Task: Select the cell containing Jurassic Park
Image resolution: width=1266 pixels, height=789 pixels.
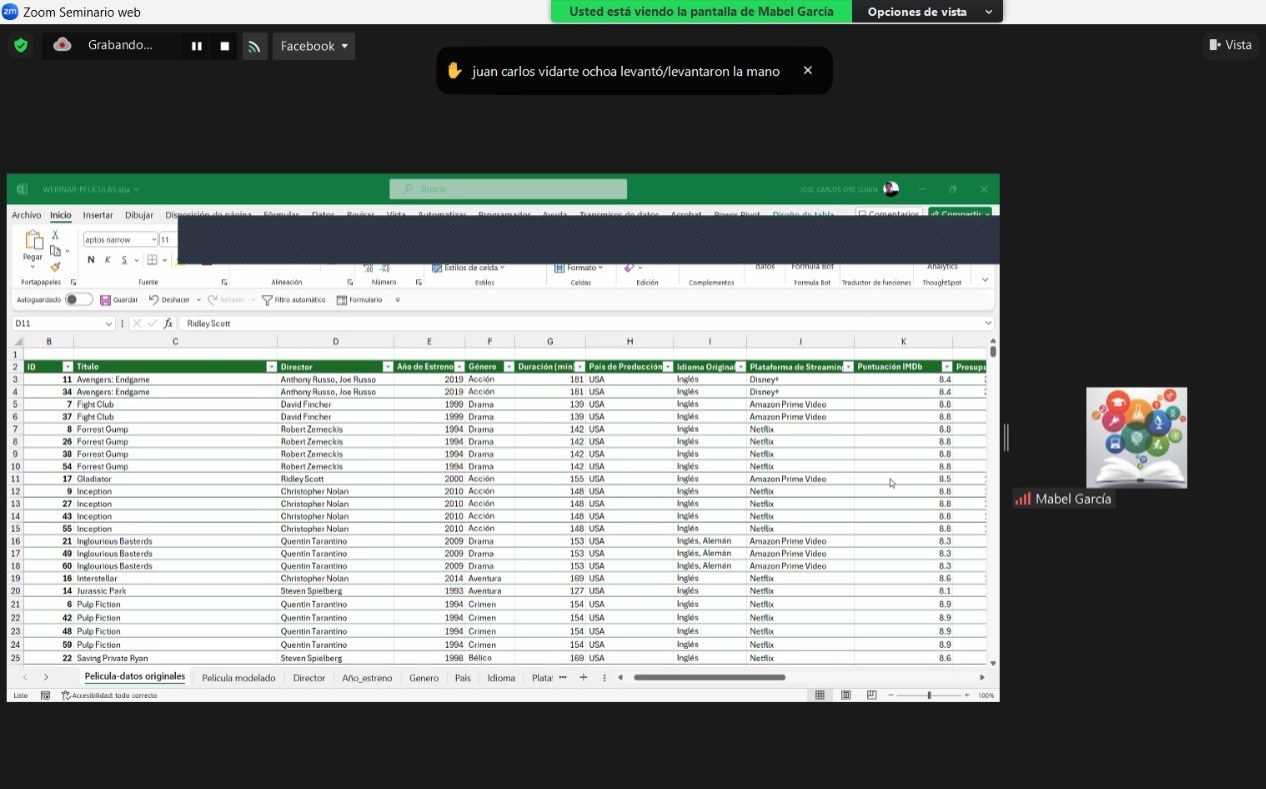Action: [x=175, y=591]
